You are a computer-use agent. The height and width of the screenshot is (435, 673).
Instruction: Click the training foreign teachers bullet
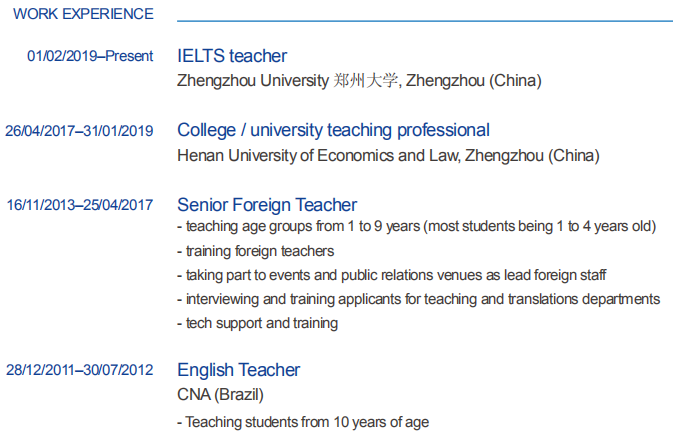click(x=255, y=251)
